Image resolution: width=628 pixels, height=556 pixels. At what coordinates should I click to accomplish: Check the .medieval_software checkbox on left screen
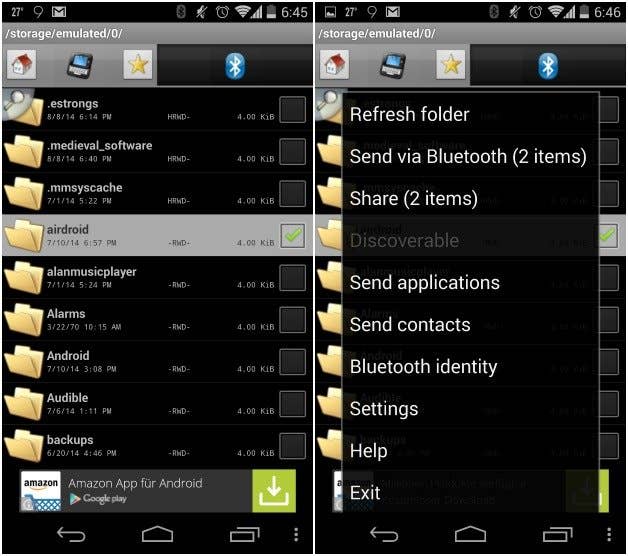[x=293, y=151]
